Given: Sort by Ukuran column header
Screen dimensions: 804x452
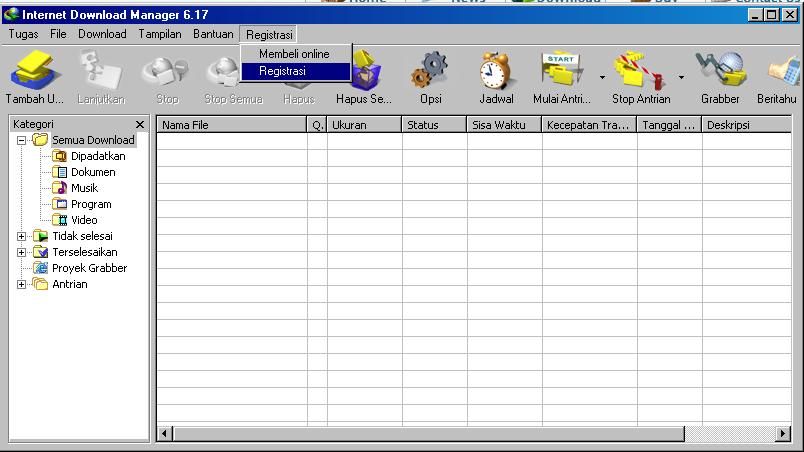Looking at the screenshot, I should point(364,125).
